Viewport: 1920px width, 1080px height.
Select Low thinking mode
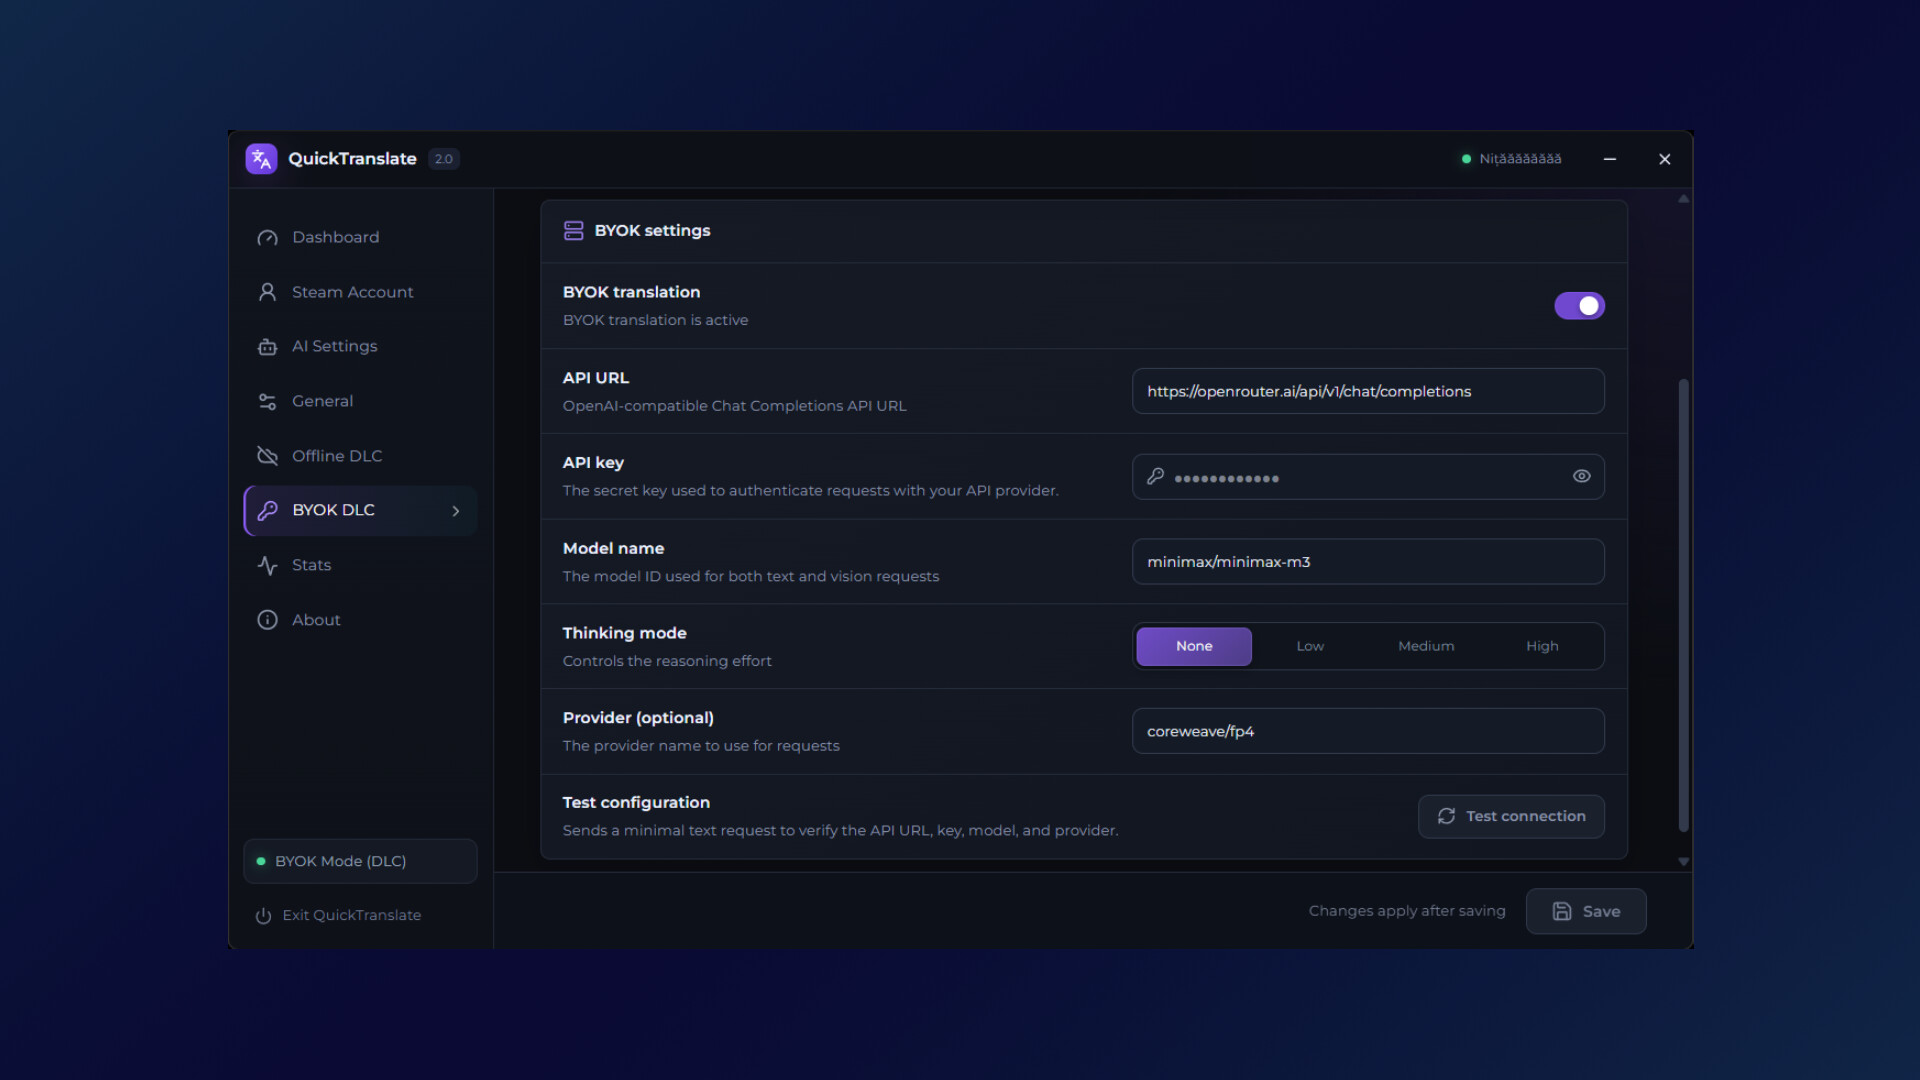point(1310,647)
